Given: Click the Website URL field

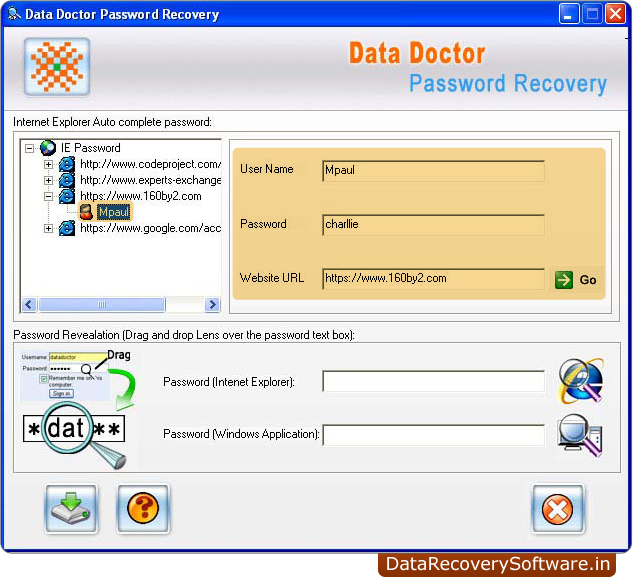Looking at the screenshot, I should point(433,279).
